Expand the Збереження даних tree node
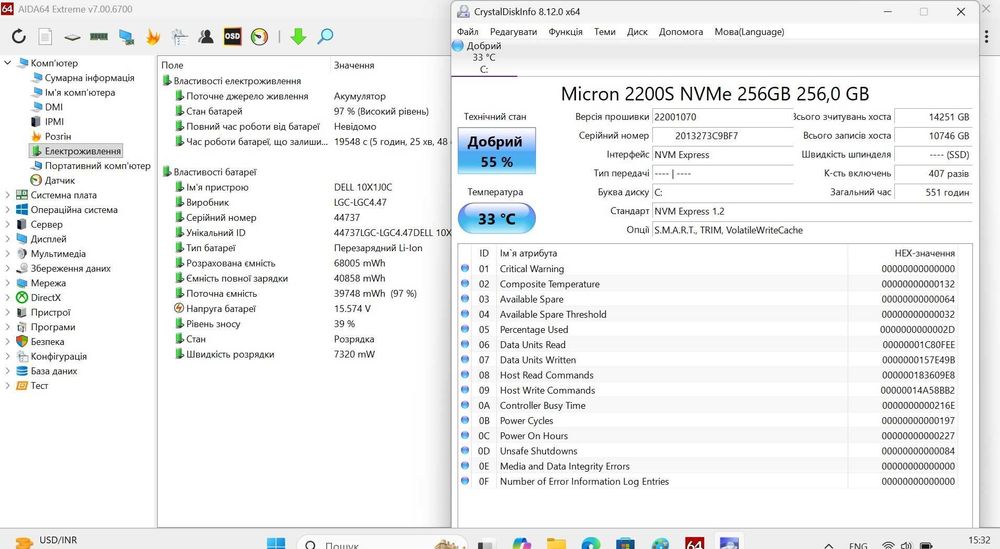The image size is (1000, 549). point(8,268)
